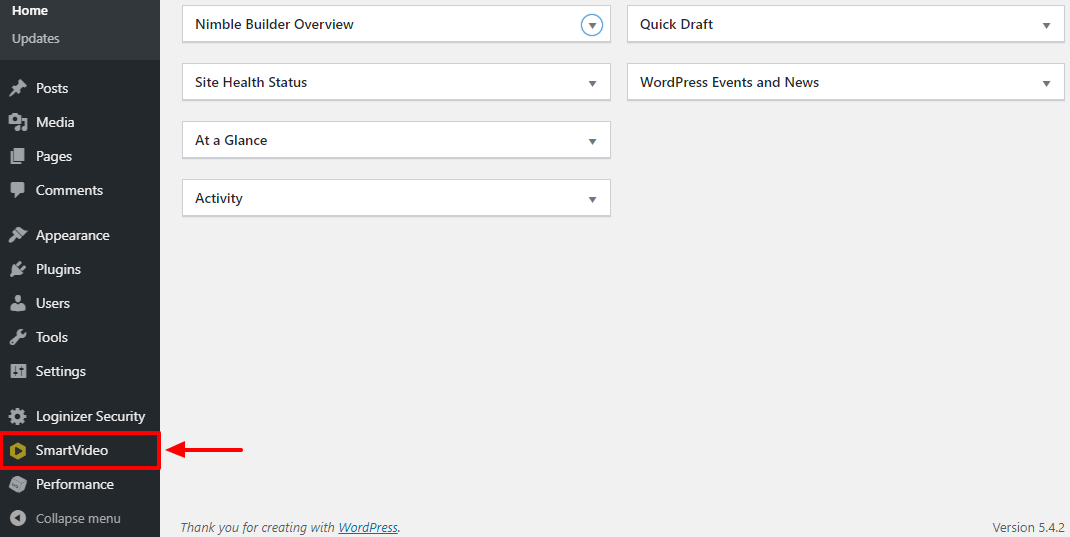Click the Site Health Status heading
The width and height of the screenshot is (1070, 537).
tap(251, 83)
